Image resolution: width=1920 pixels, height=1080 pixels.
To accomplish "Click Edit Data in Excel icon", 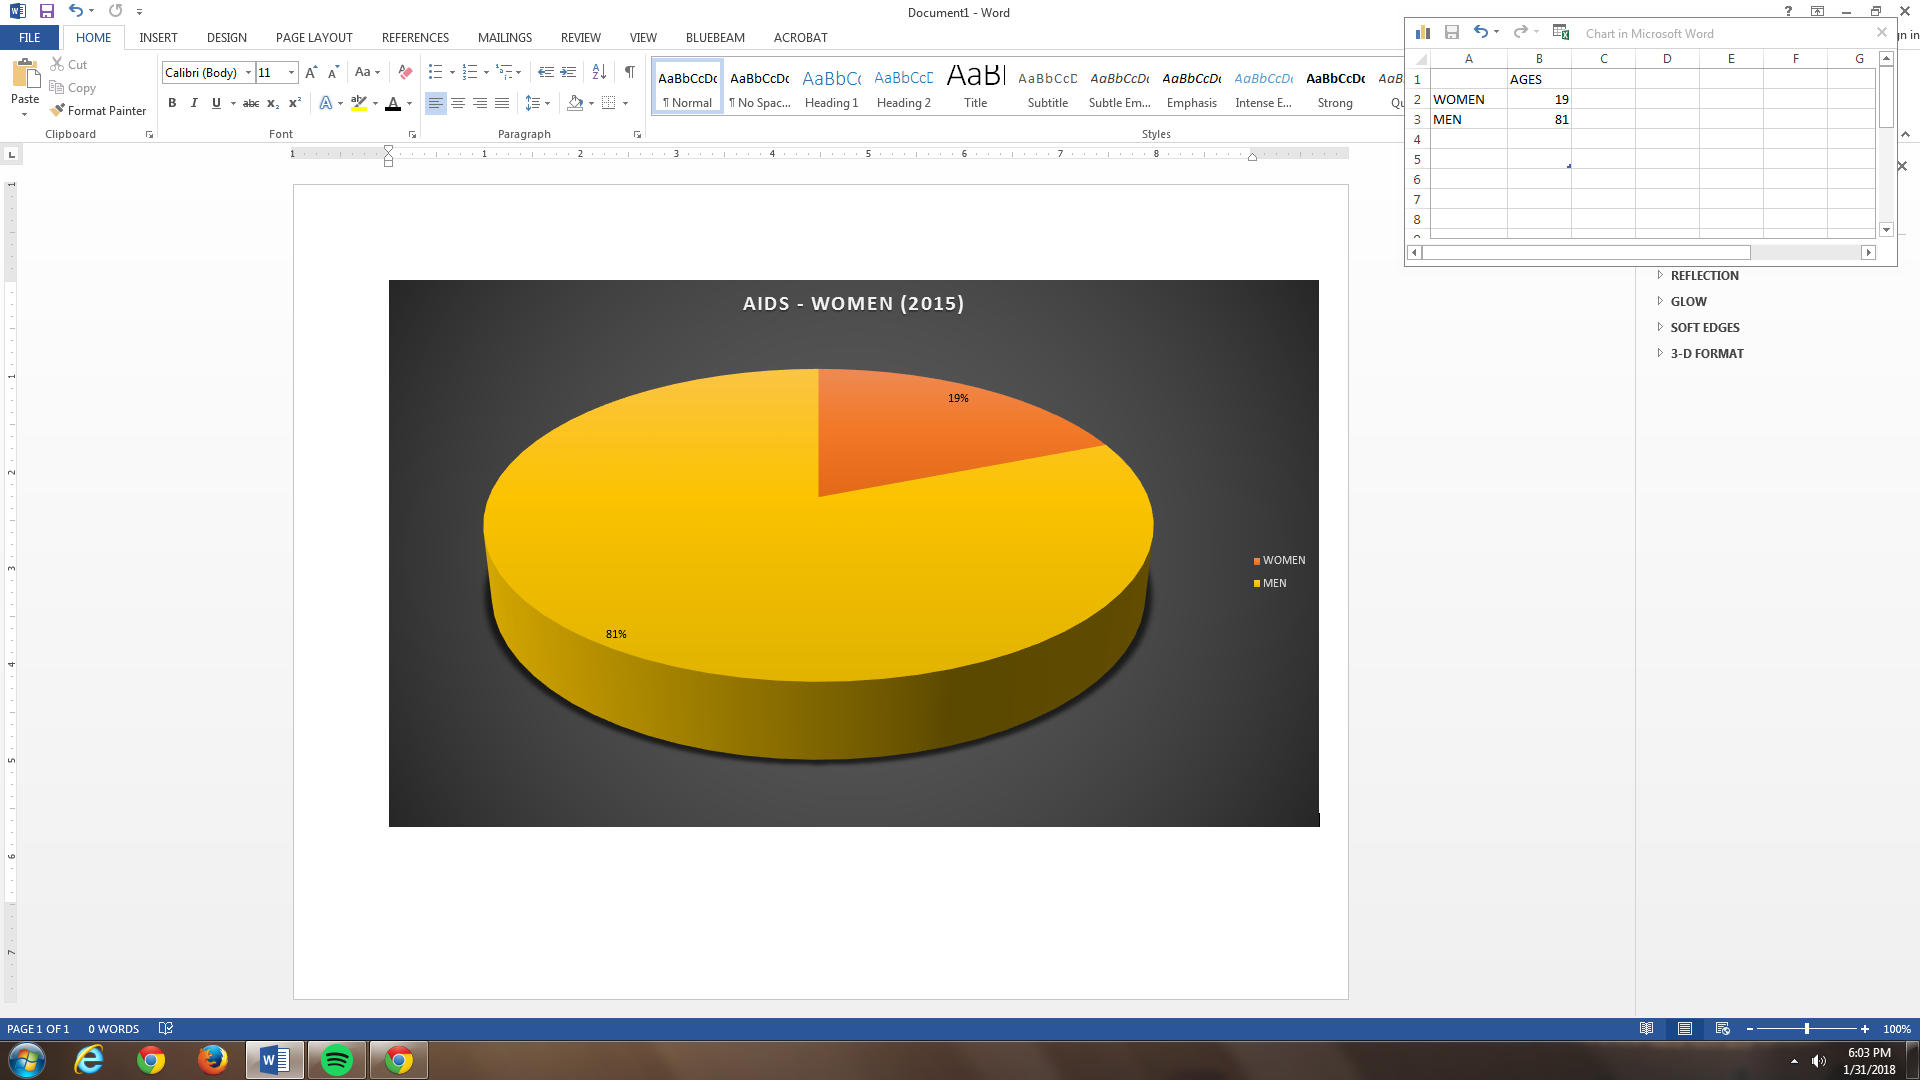I will click(x=1560, y=32).
